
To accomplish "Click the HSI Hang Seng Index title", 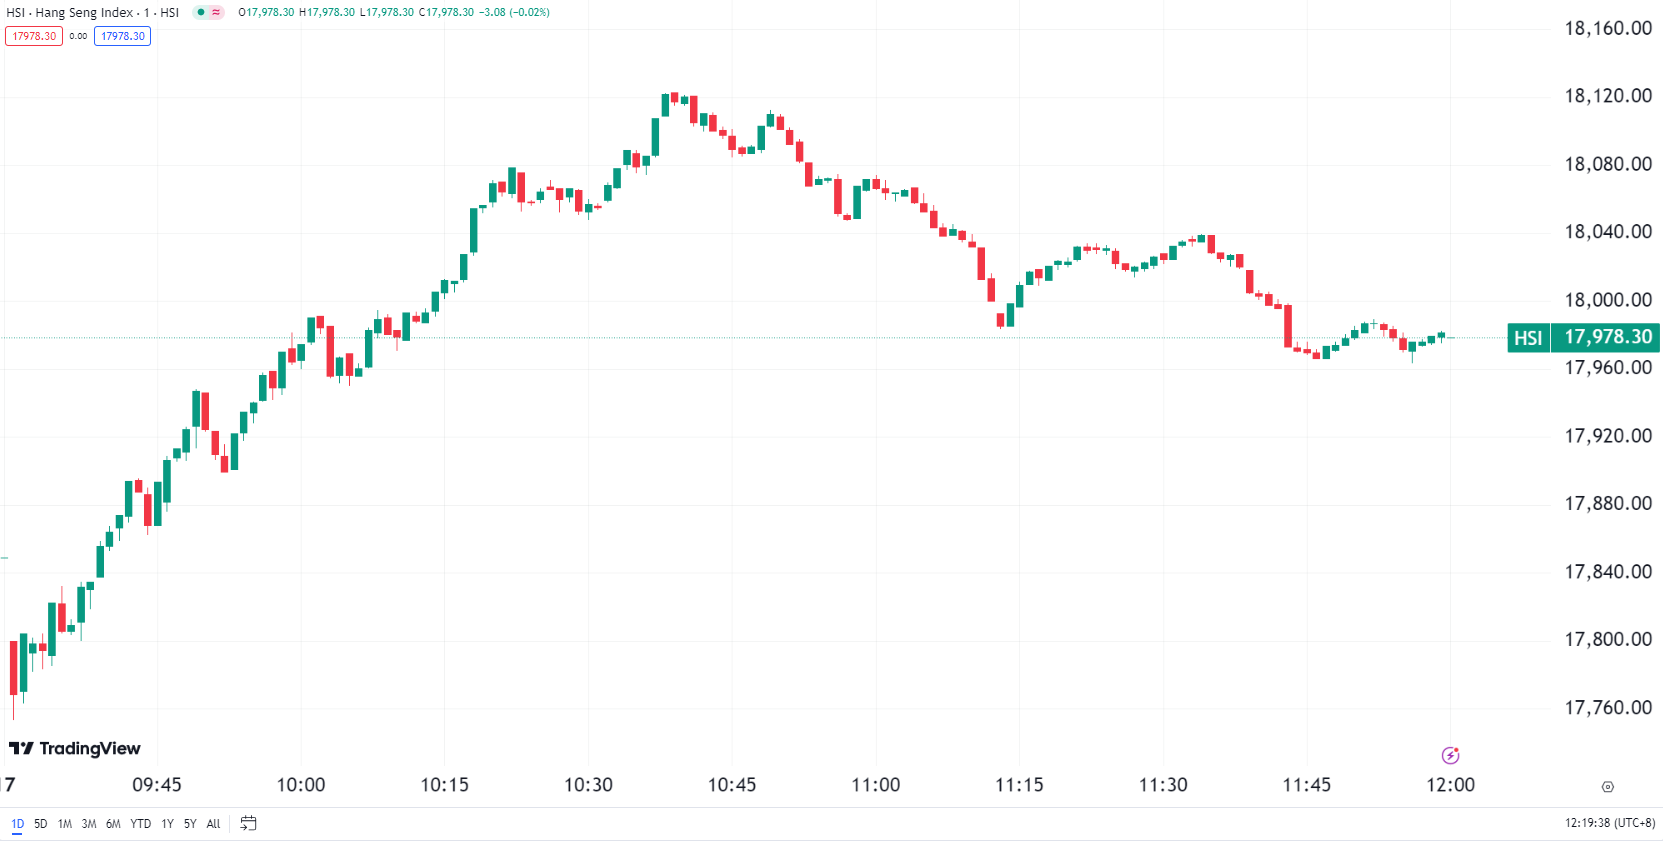I will (92, 12).
